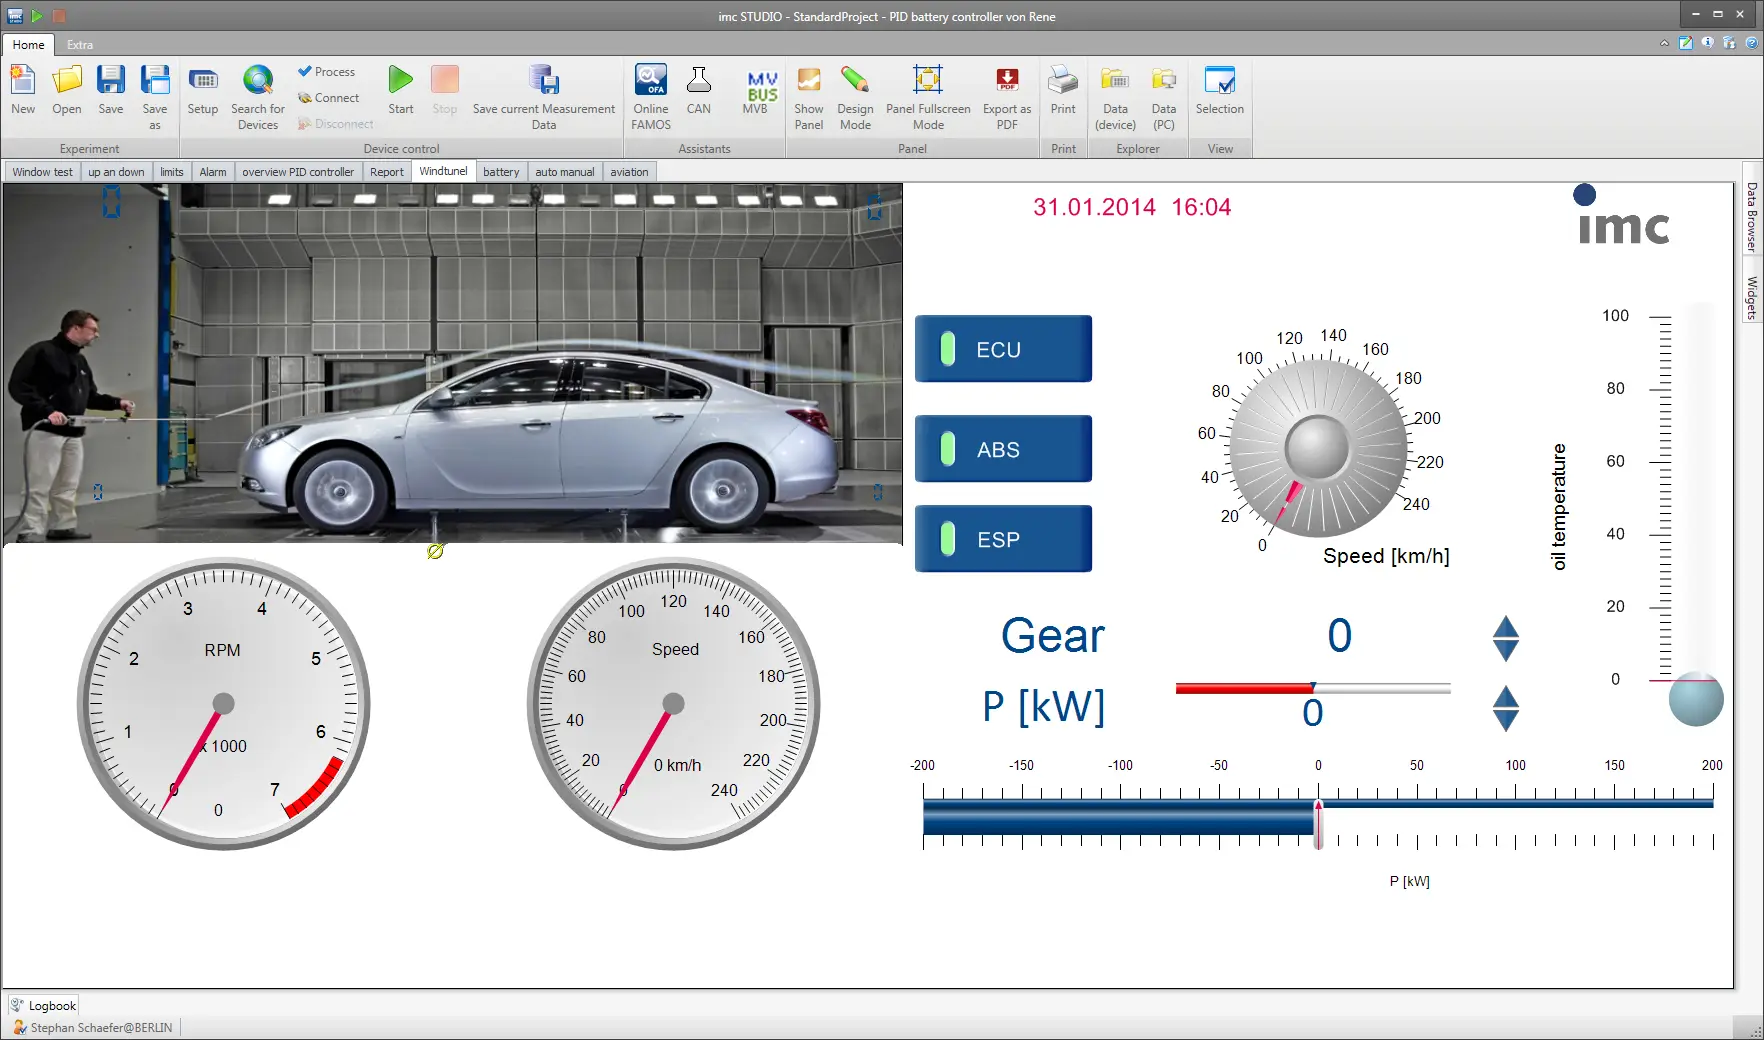Switch to the battery panel tab
This screenshot has height=1040, width=1764.
tap(501, 172)
